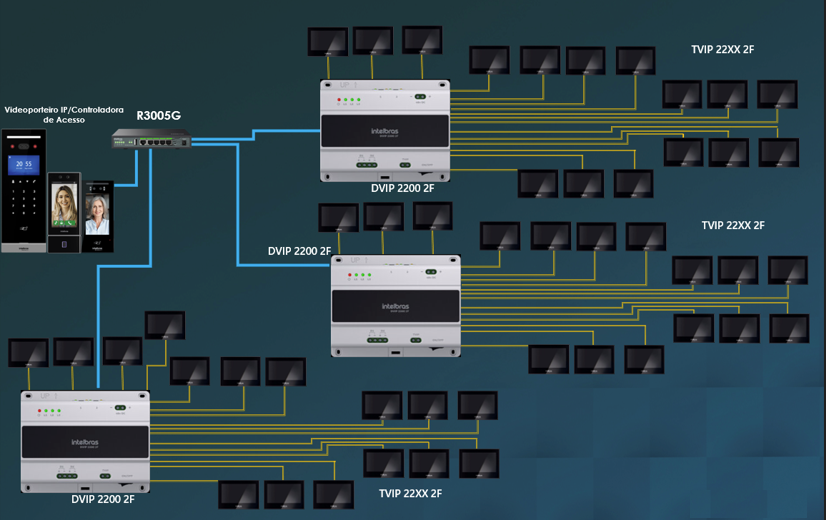Click the red LED on the top distributor
The image size is (826, 520).
click(339, 99)
